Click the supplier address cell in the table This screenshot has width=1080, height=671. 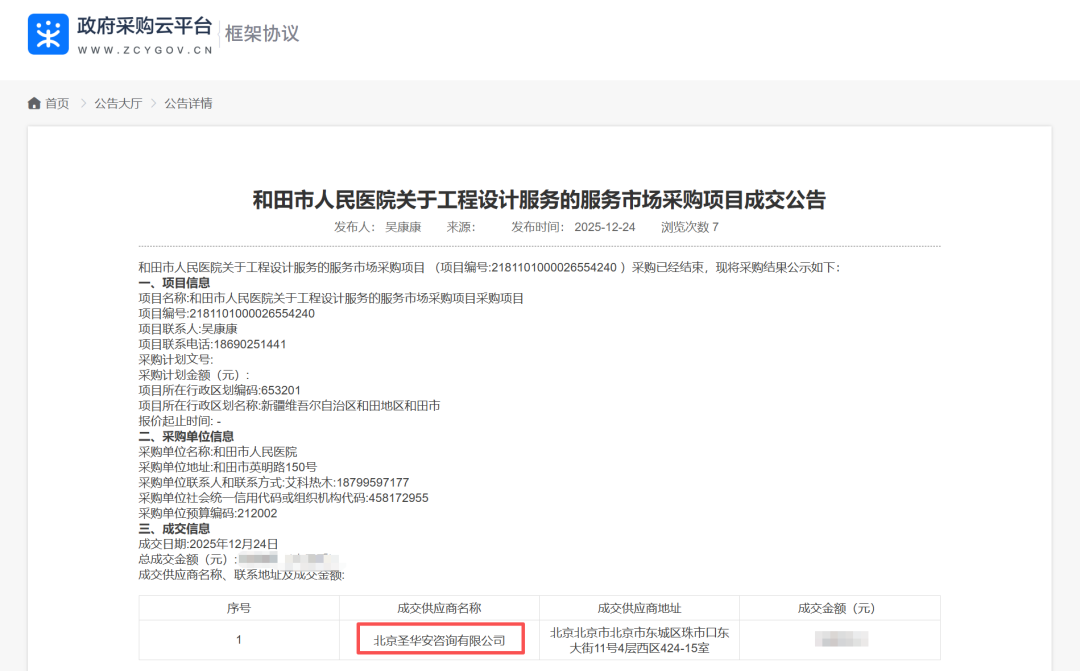[639, 640]
